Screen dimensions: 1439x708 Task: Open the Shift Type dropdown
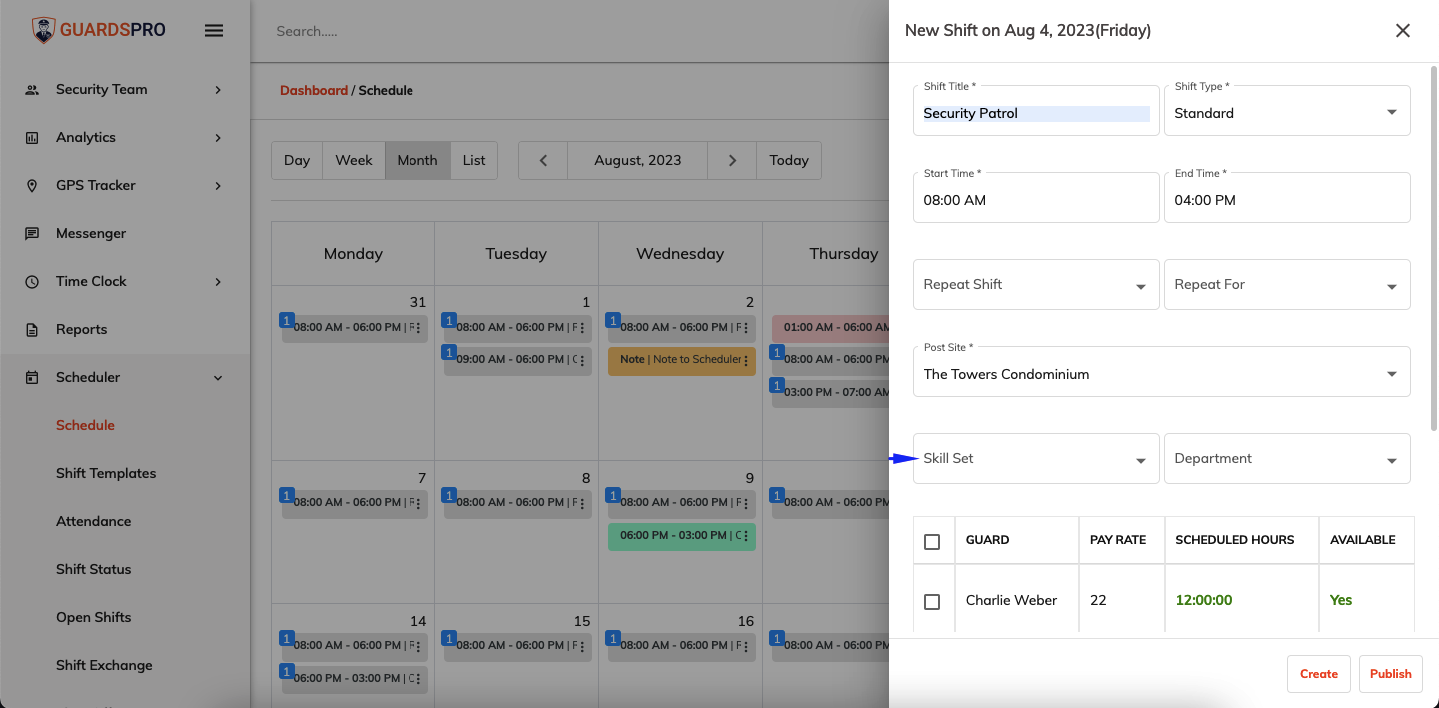coord(1287,111)
